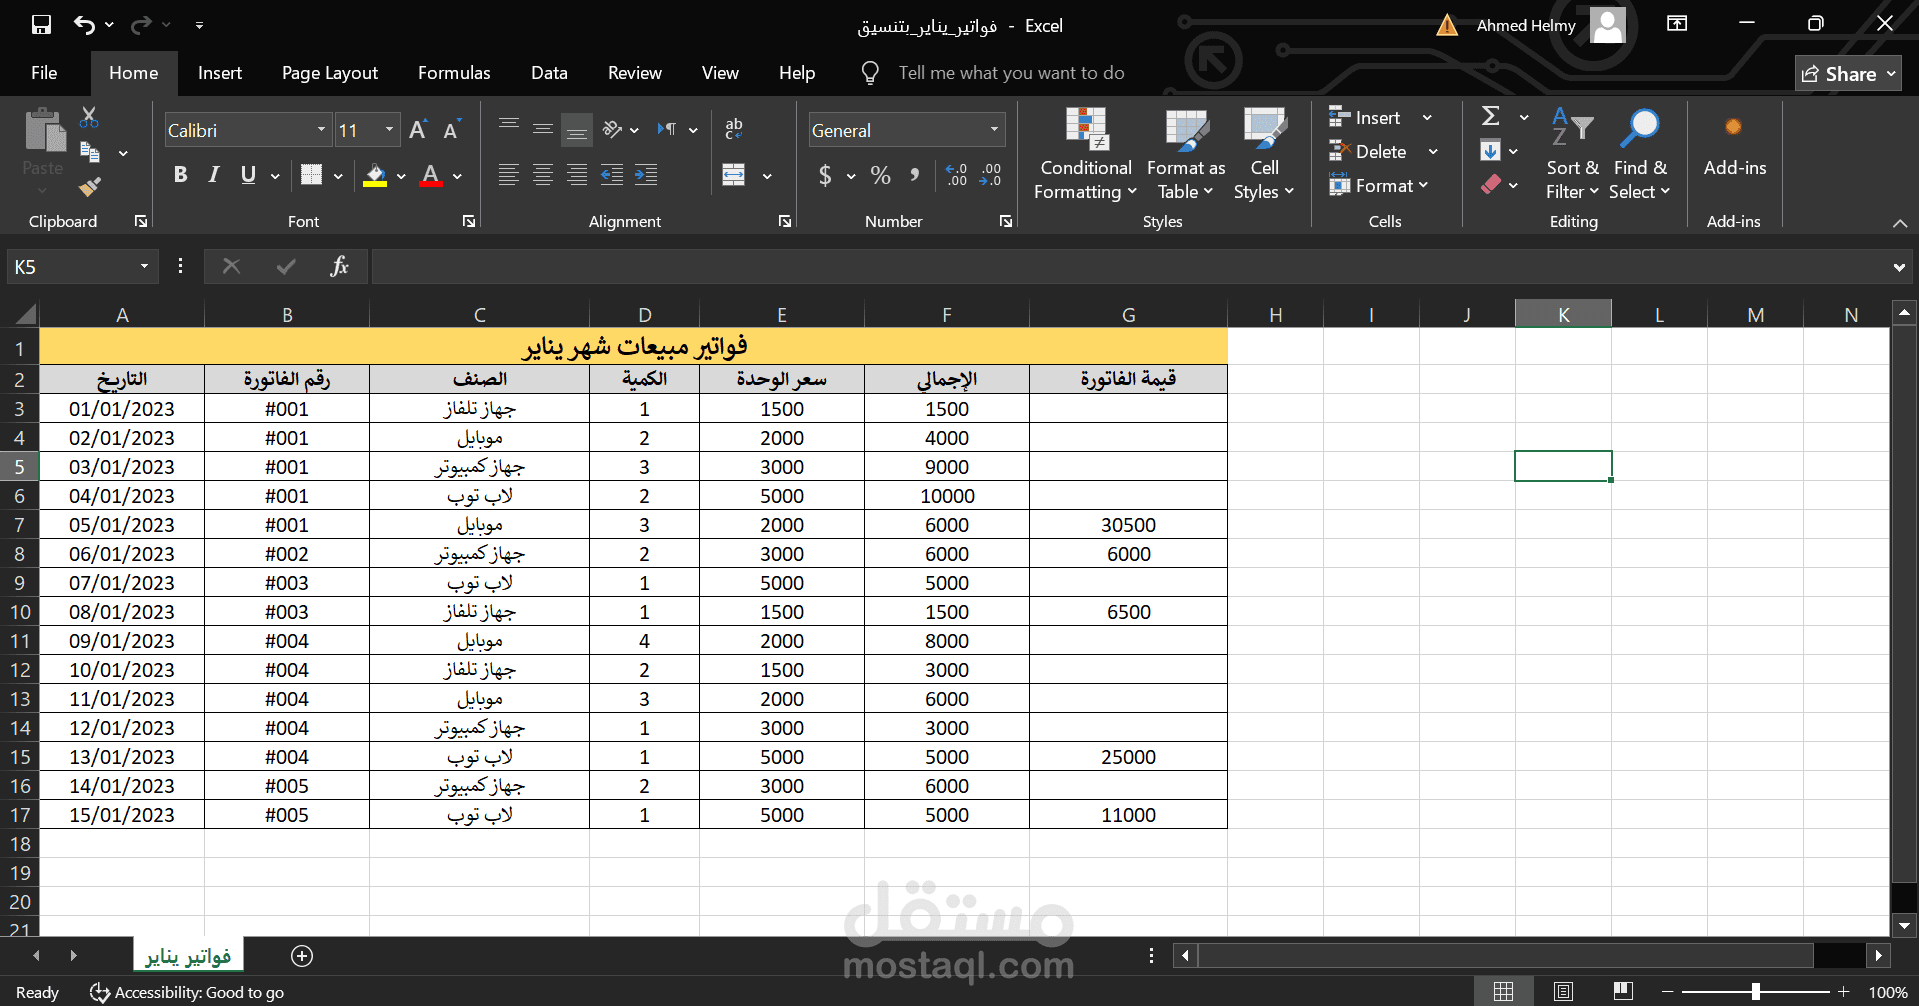The height and width of the screenshot is (1006, 1919).
Task: Open the General number format dropdown
Action: [x=994, y=130]
